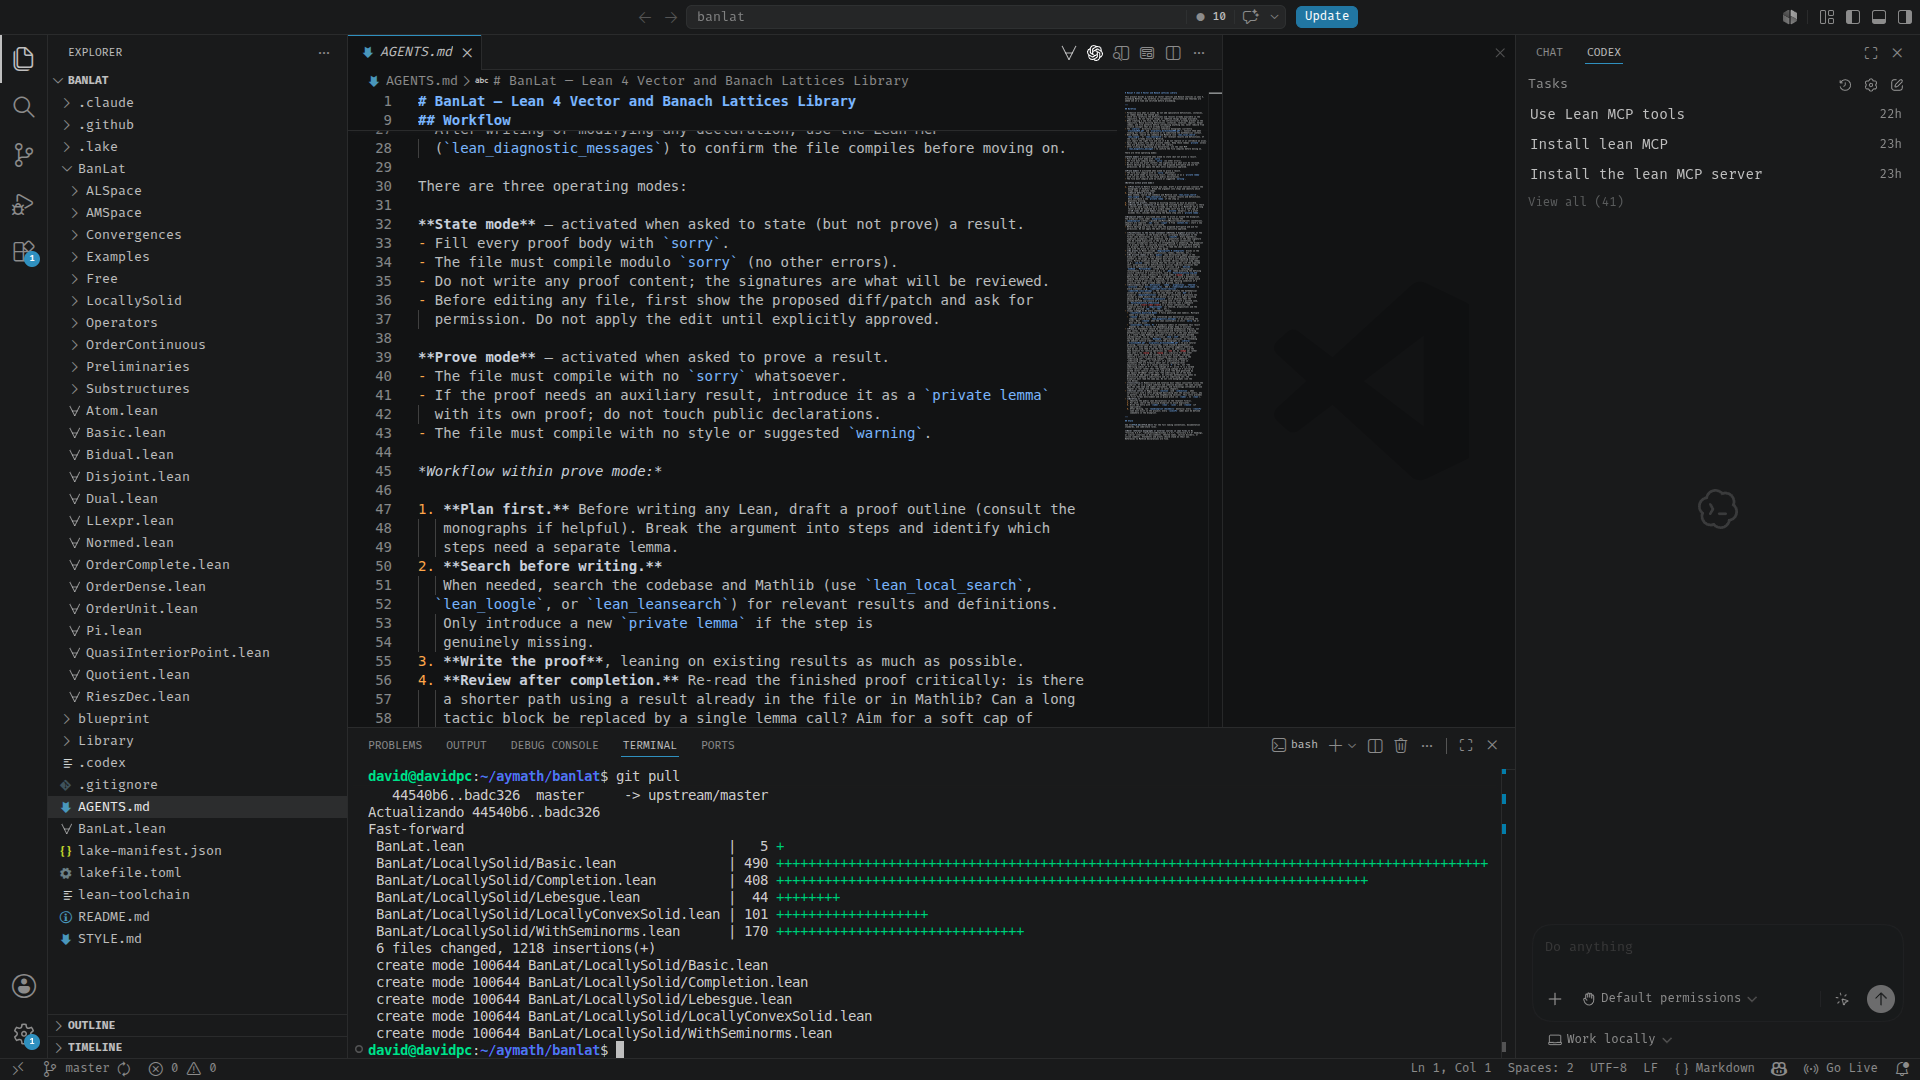
Task: Switch to PROBLEMS panel tab
Action: coord(395,746)
